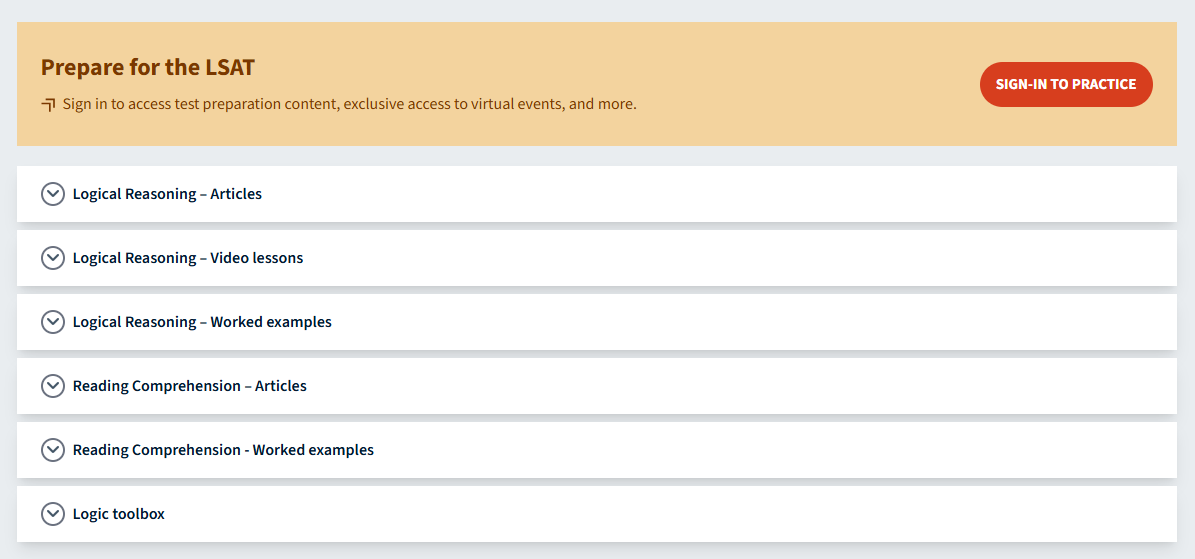Open the 'Logical Reasoning – Articles' section title
1195x559 pixels.
click(x=167, y=194)
